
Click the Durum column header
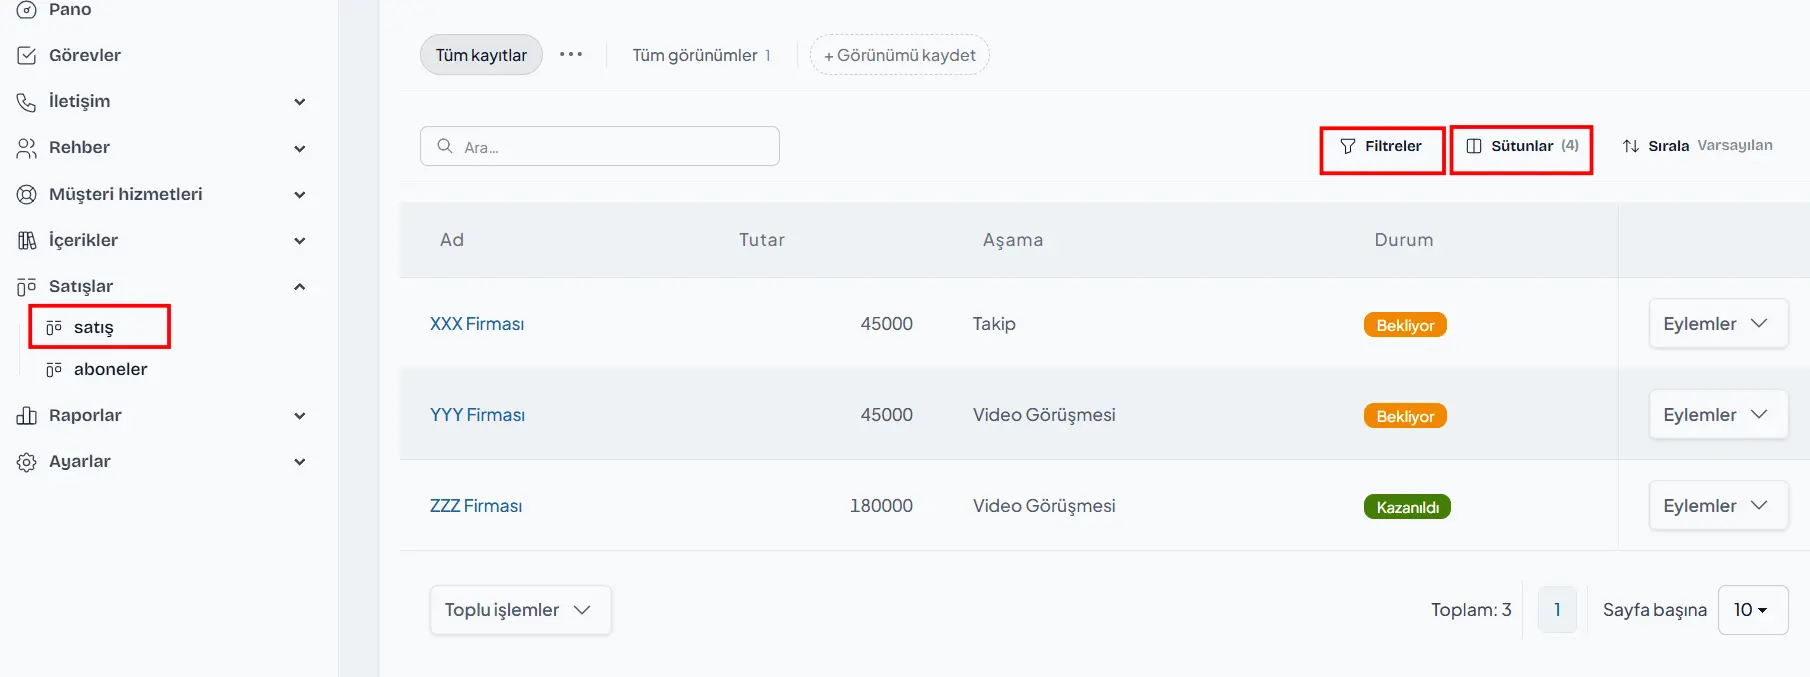[1404, 240]
